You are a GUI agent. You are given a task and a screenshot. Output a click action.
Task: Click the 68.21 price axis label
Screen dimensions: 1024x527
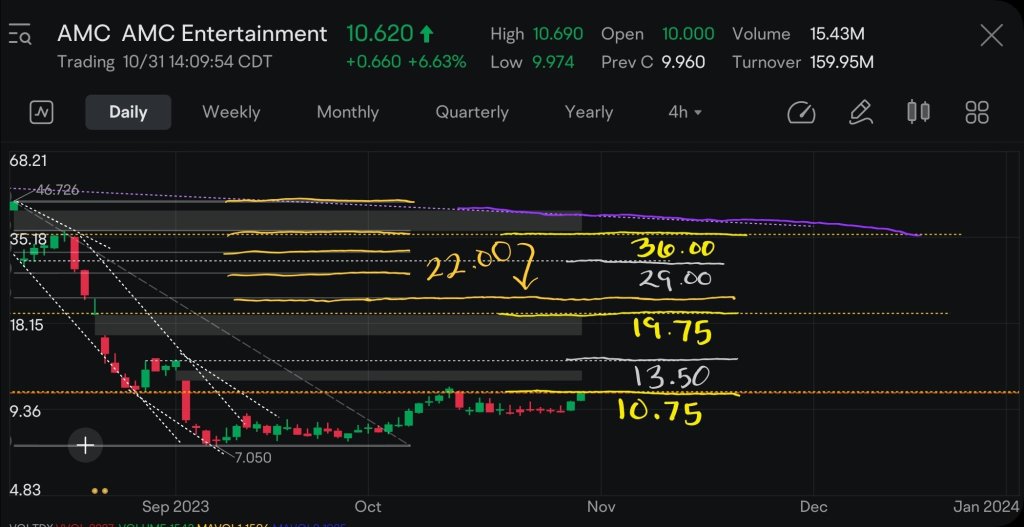(x=28, y=161)
